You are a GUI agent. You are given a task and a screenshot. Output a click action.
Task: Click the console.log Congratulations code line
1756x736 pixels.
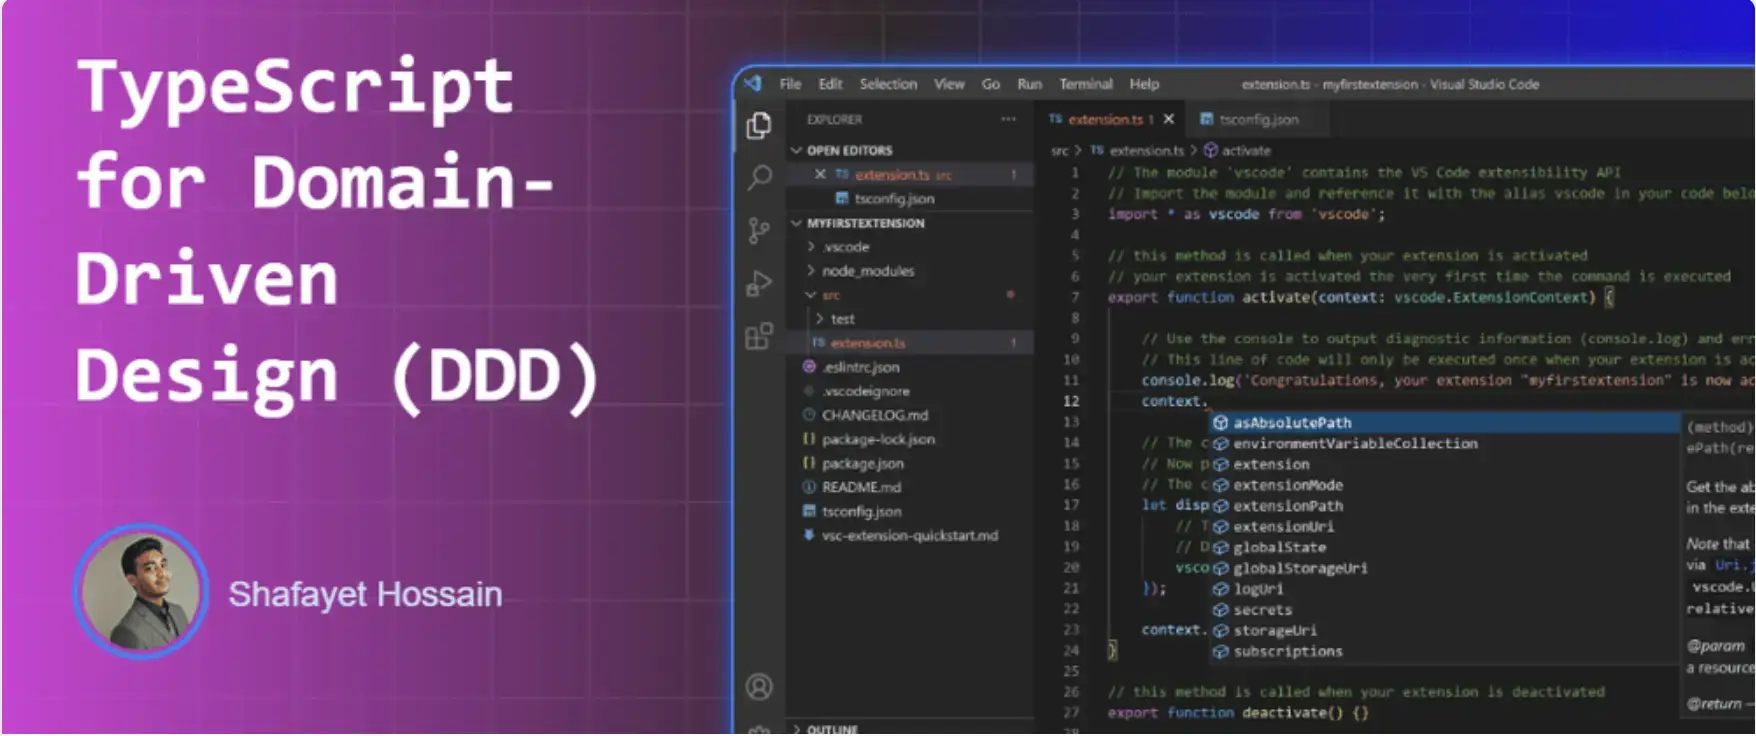pyautogui.click(x=1448, y=380)
